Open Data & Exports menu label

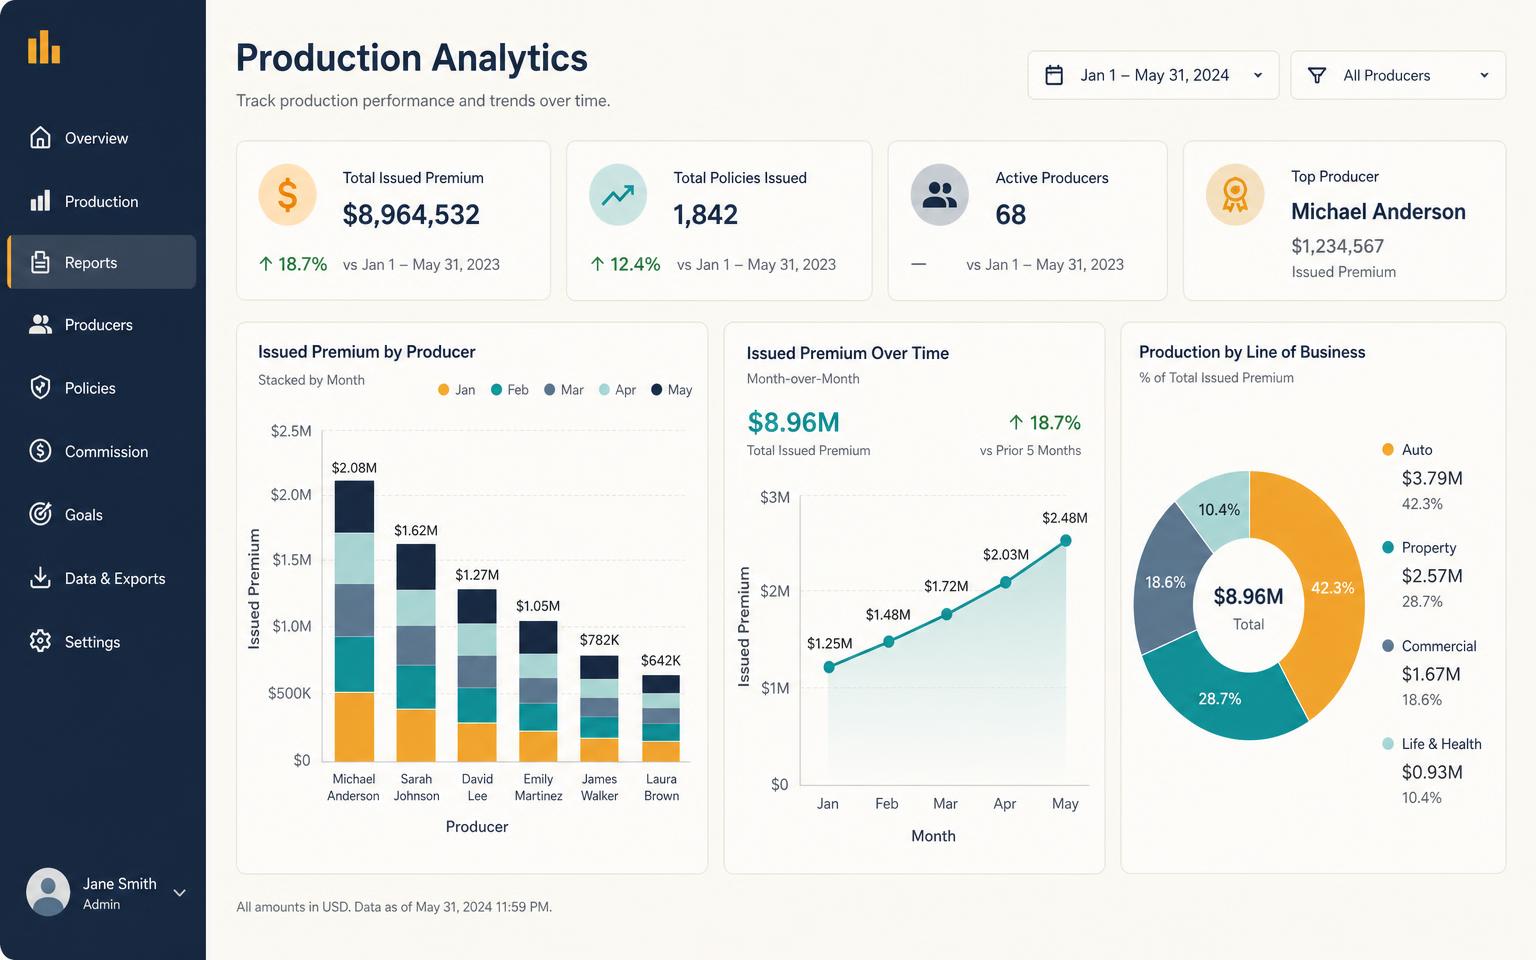tap(115, 579)
